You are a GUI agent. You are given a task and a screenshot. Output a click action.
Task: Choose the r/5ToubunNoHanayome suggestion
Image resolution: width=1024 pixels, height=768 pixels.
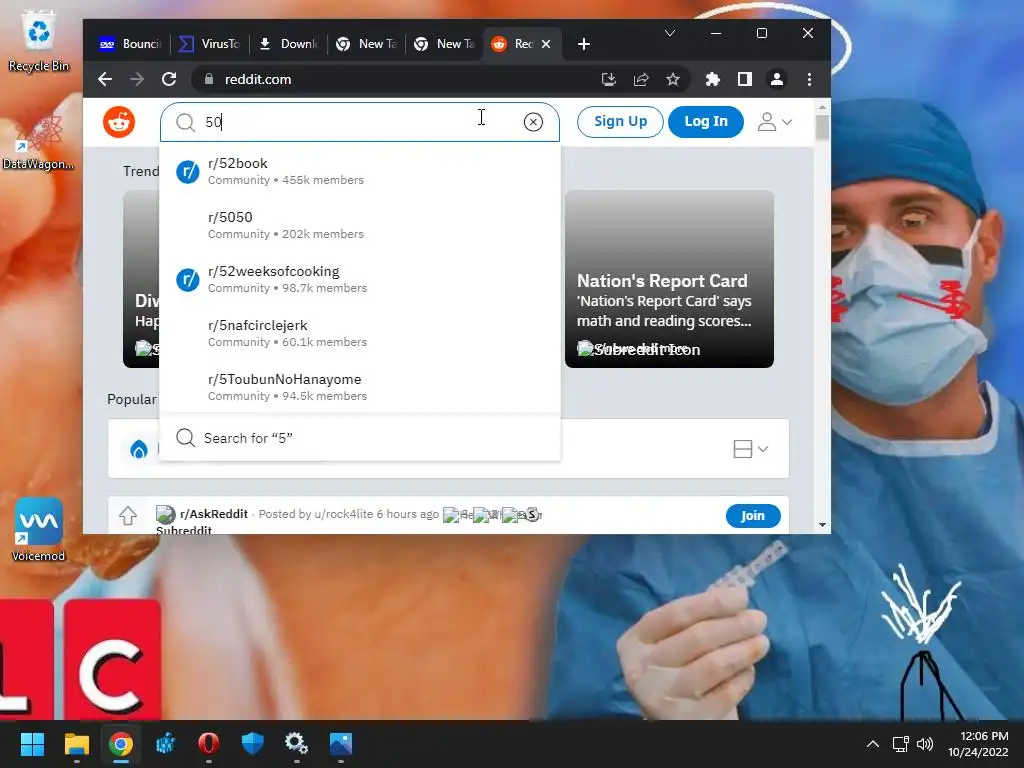tap(360, 387)
